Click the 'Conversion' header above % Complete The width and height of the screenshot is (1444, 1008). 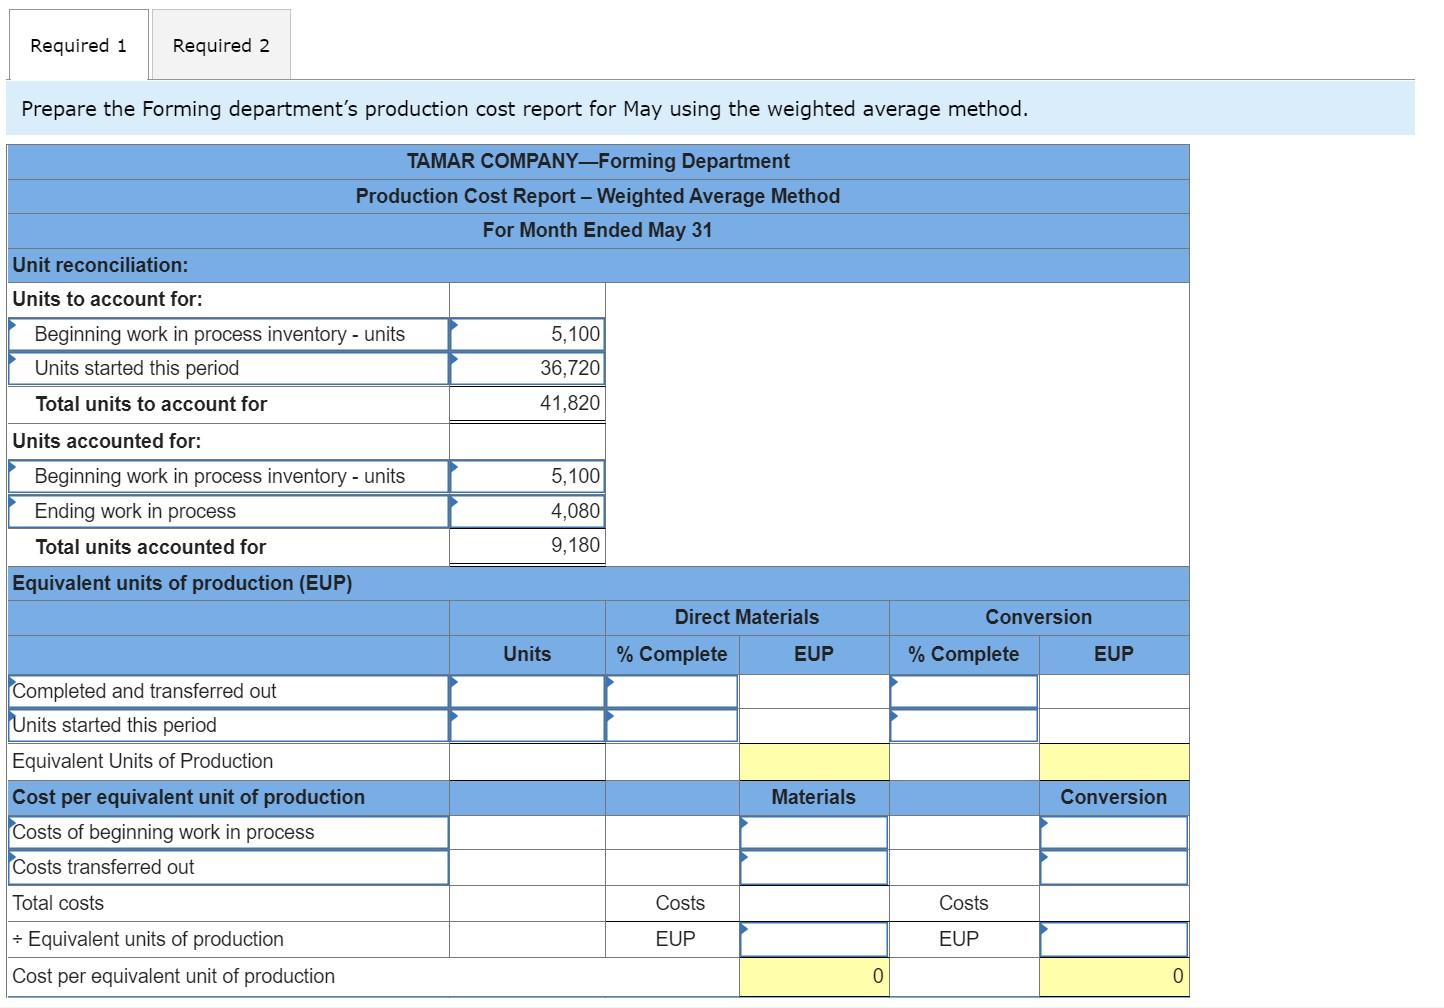[1039, 617]
